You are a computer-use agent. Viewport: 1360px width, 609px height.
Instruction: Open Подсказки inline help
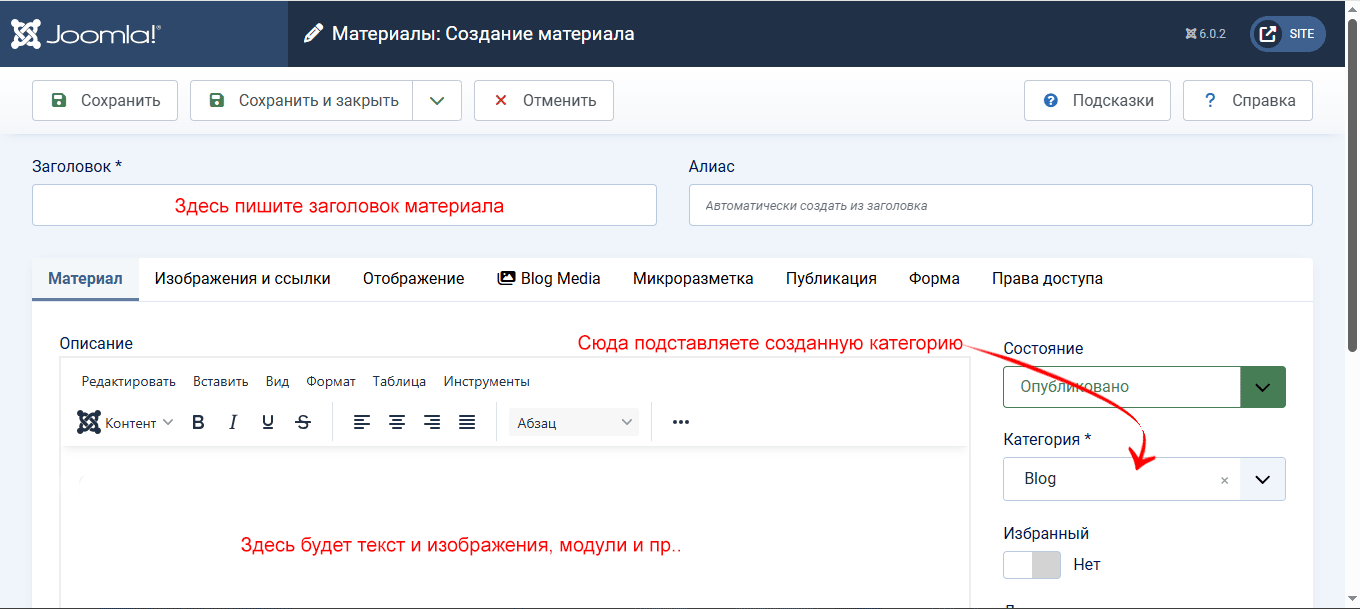[1097, 100]
